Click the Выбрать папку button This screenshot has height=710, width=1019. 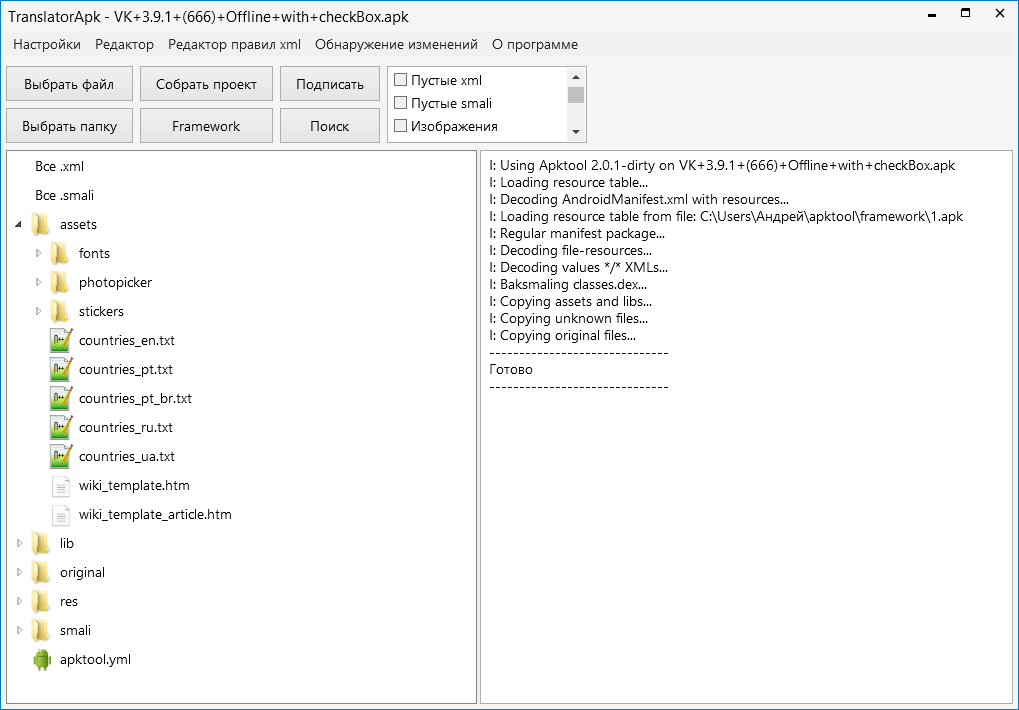click(x=69, y=125)
